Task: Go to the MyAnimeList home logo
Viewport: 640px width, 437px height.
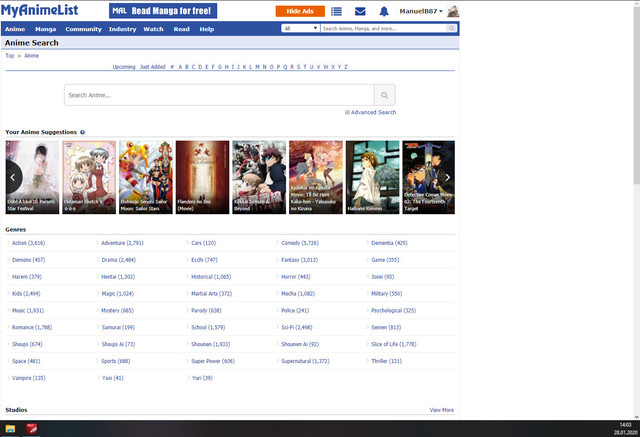Action: [x=50, y=10]
